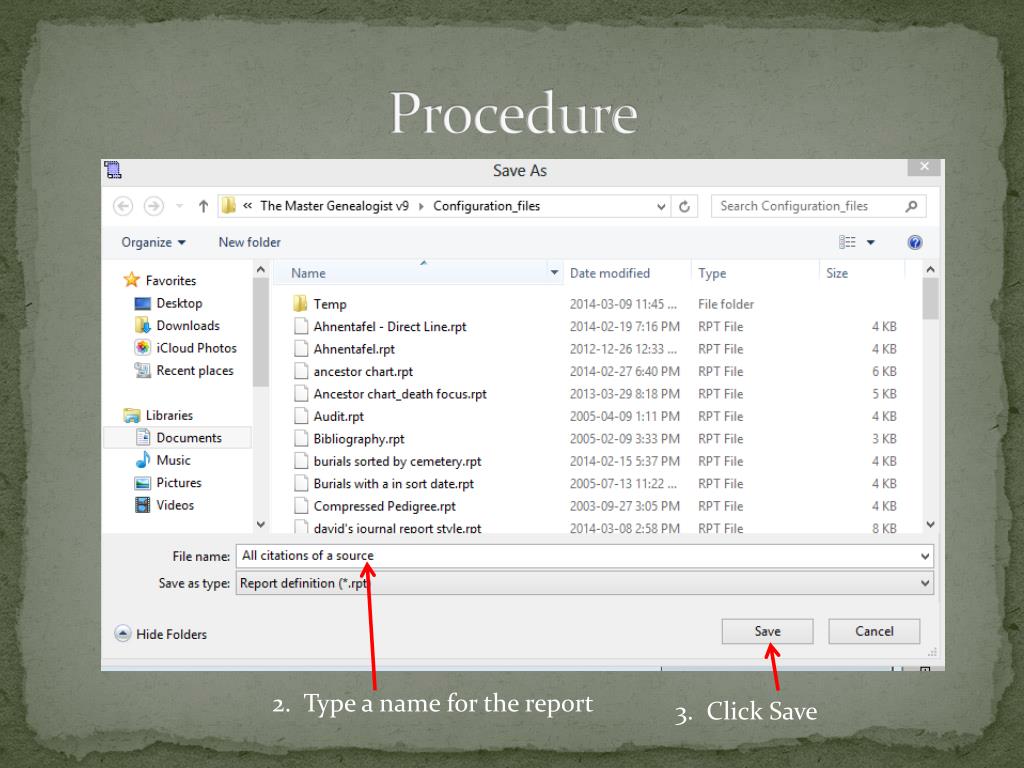Open the Help question mark icon
This screenshot has height=768, width=1024.
coord(915,242)
